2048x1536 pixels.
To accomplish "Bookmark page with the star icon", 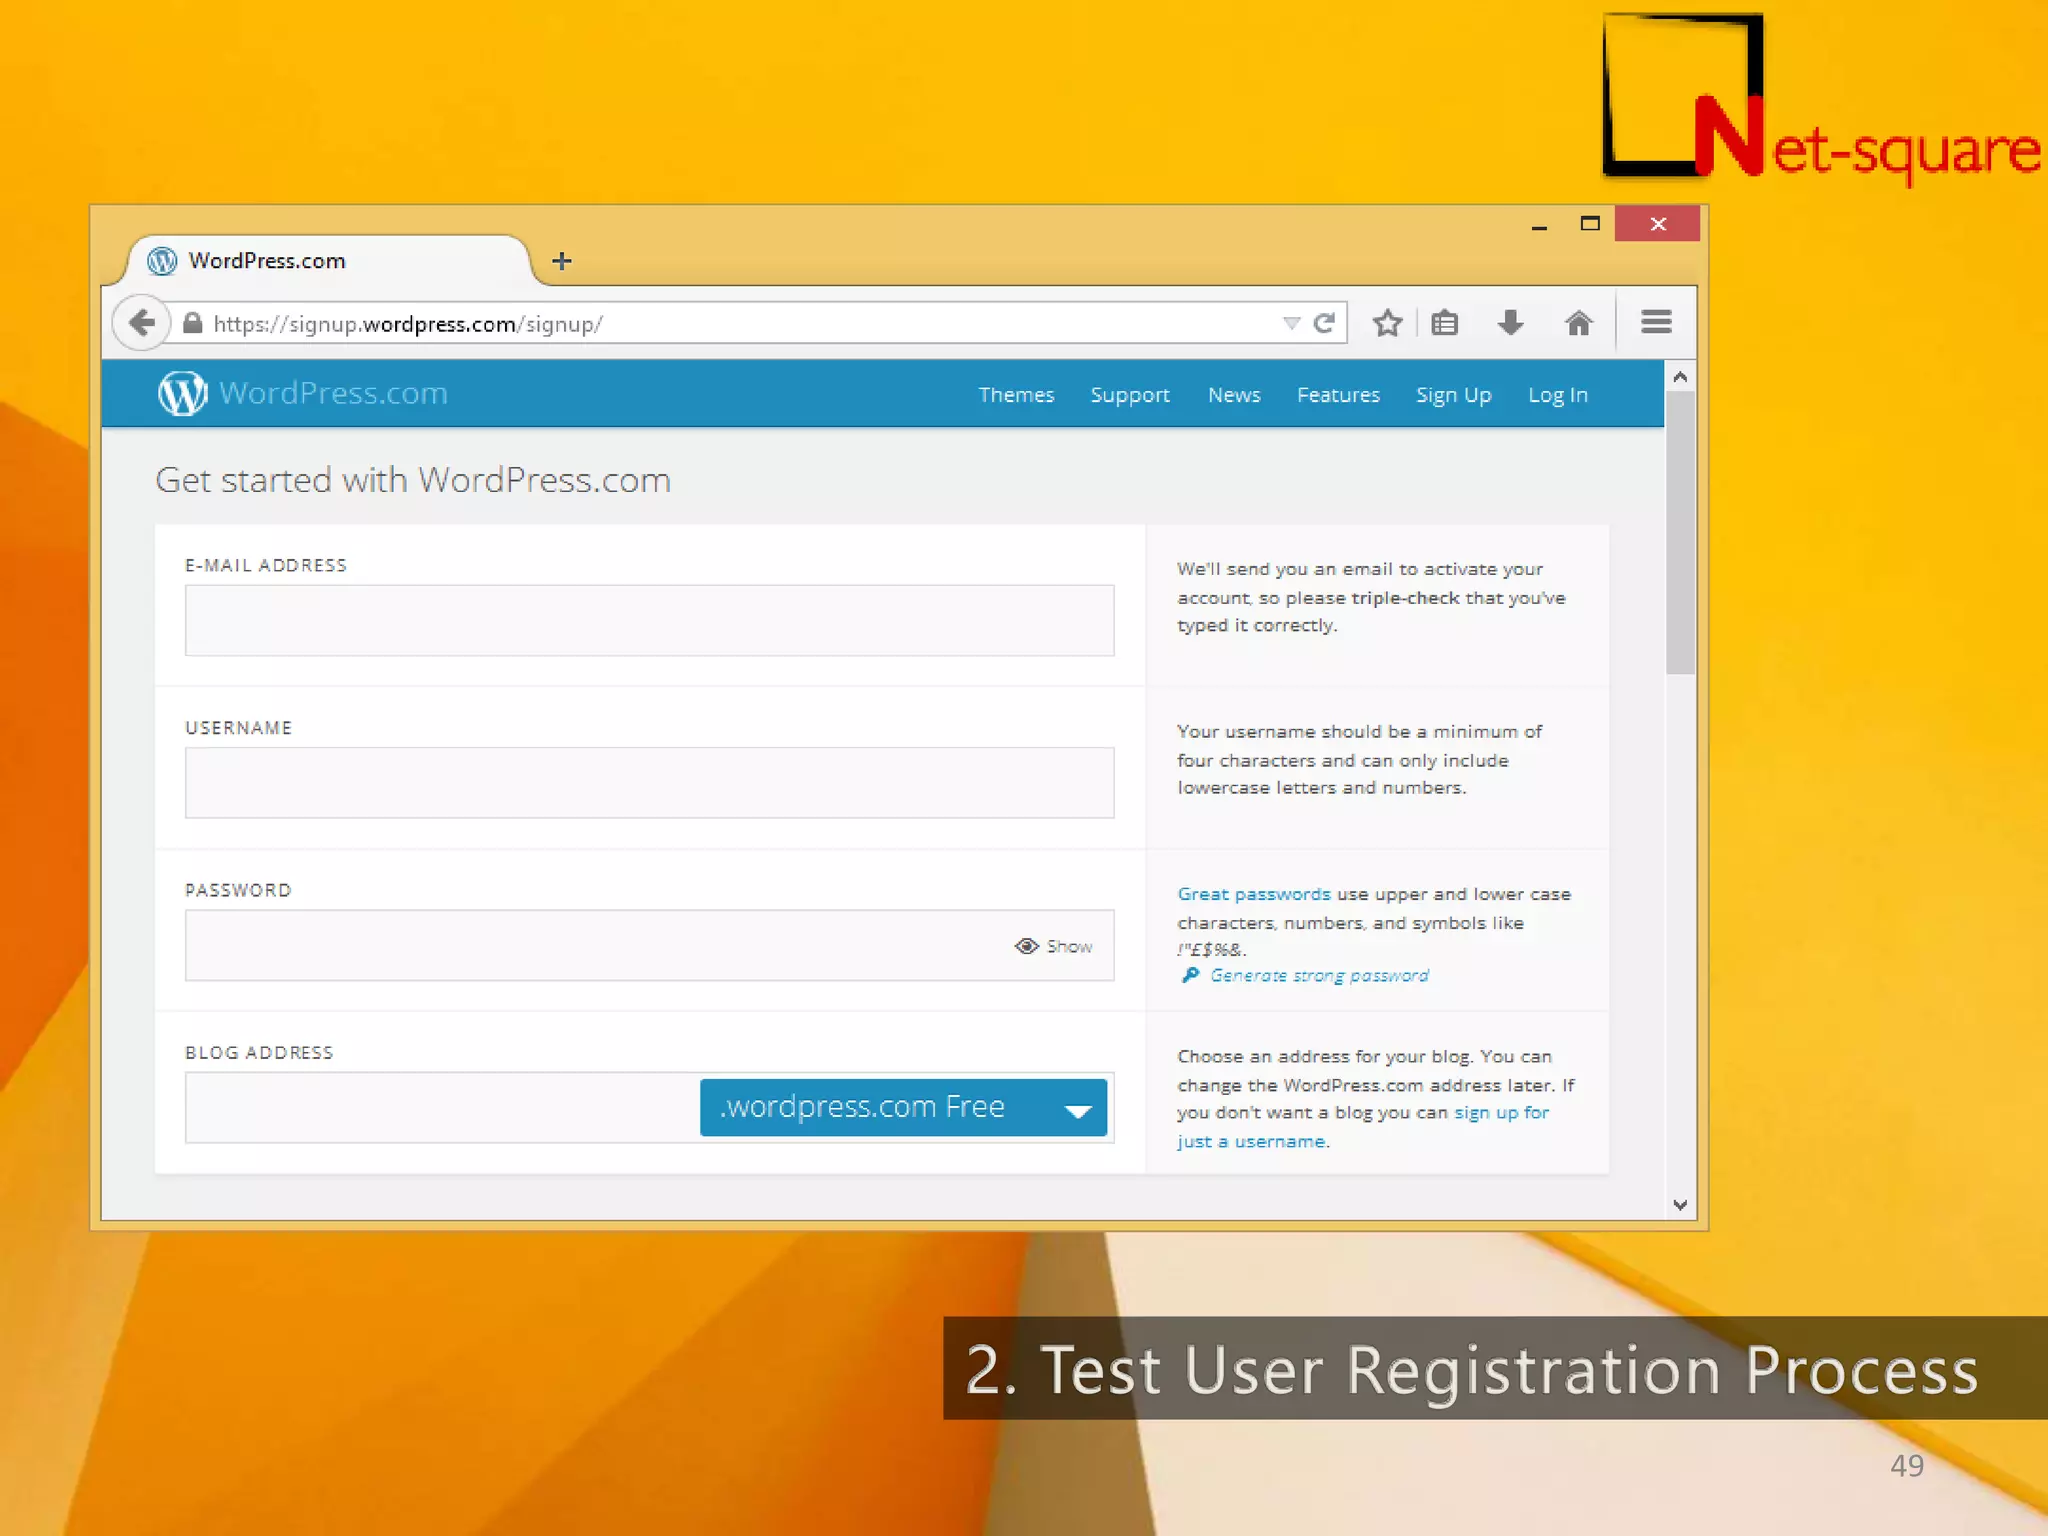I will coord(1387,323).
